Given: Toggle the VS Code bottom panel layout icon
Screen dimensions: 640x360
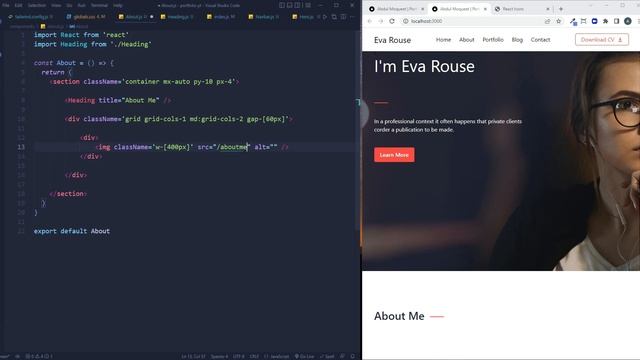Looking at the screenshot, I should click(289, 5).
